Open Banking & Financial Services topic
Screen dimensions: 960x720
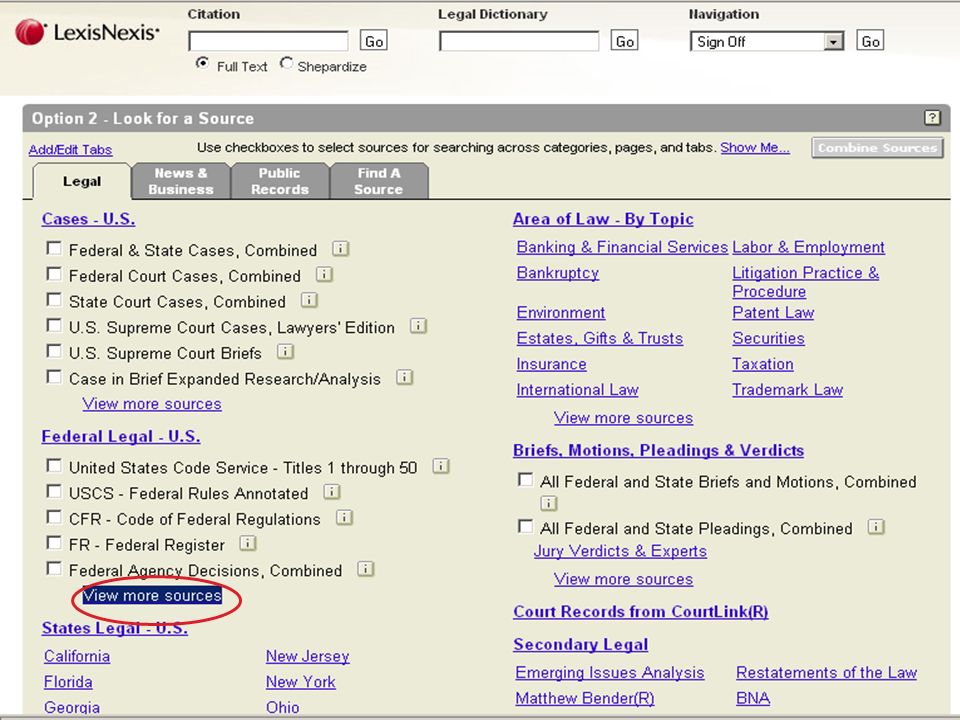(622, 247)
